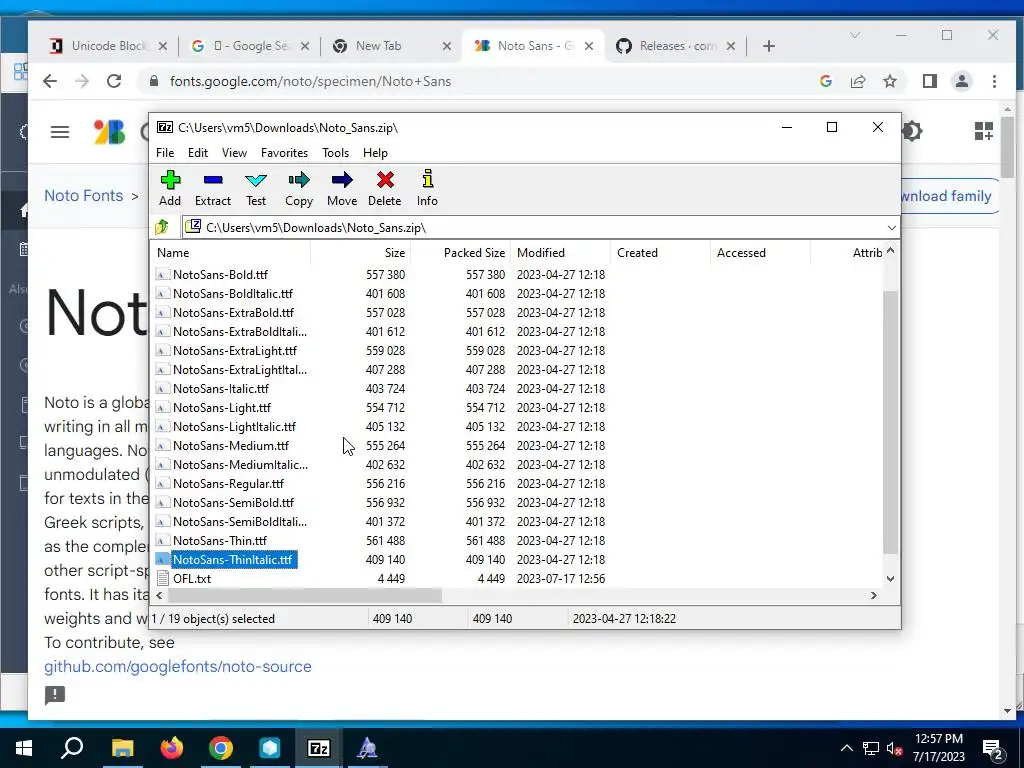This screenshot has height=768, width=1024.
Task: Open the File menu in 7-Zip
Action: coord(165,153)
